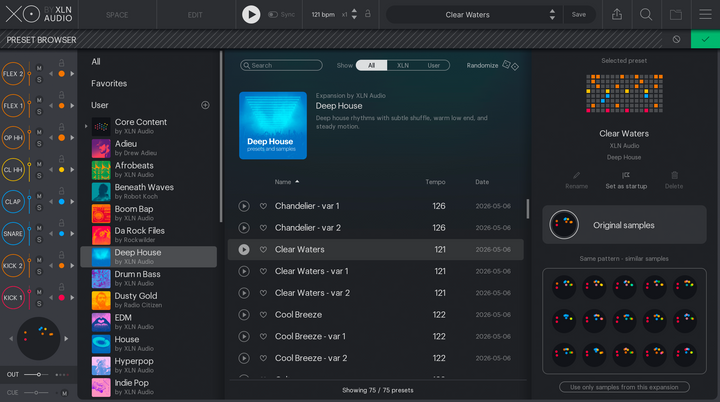Adjust the OUT volume slider

[36, 374]
